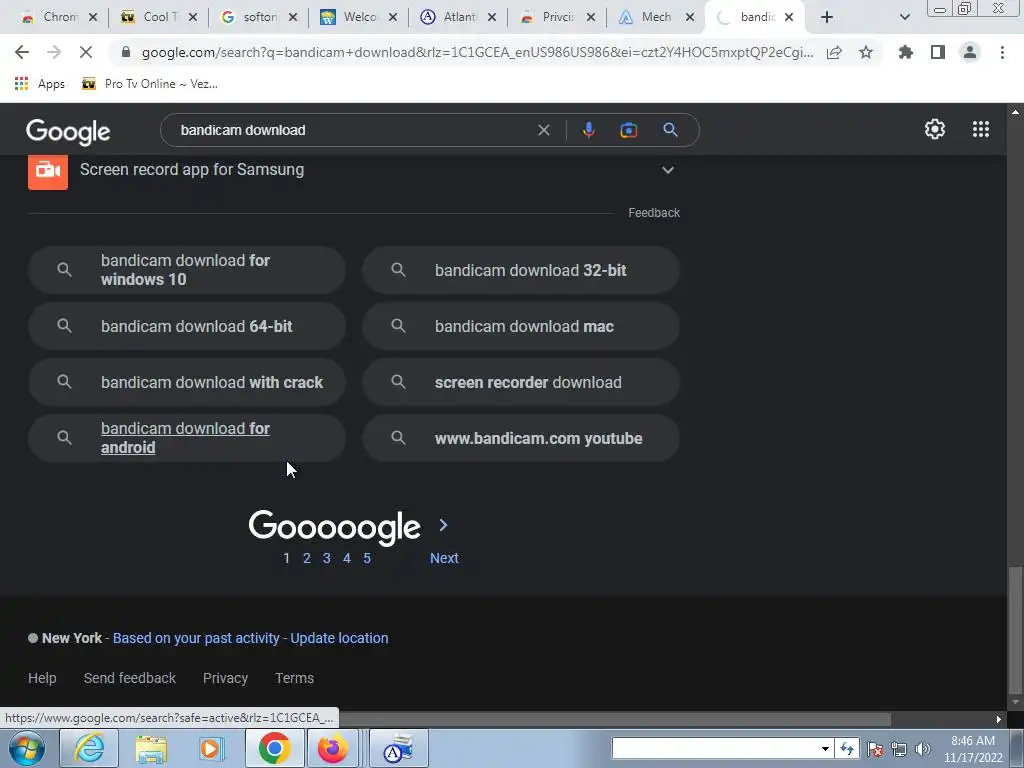Search bandicam download with crack
The image size is (1024, 768).
click(x=186, y=382)
